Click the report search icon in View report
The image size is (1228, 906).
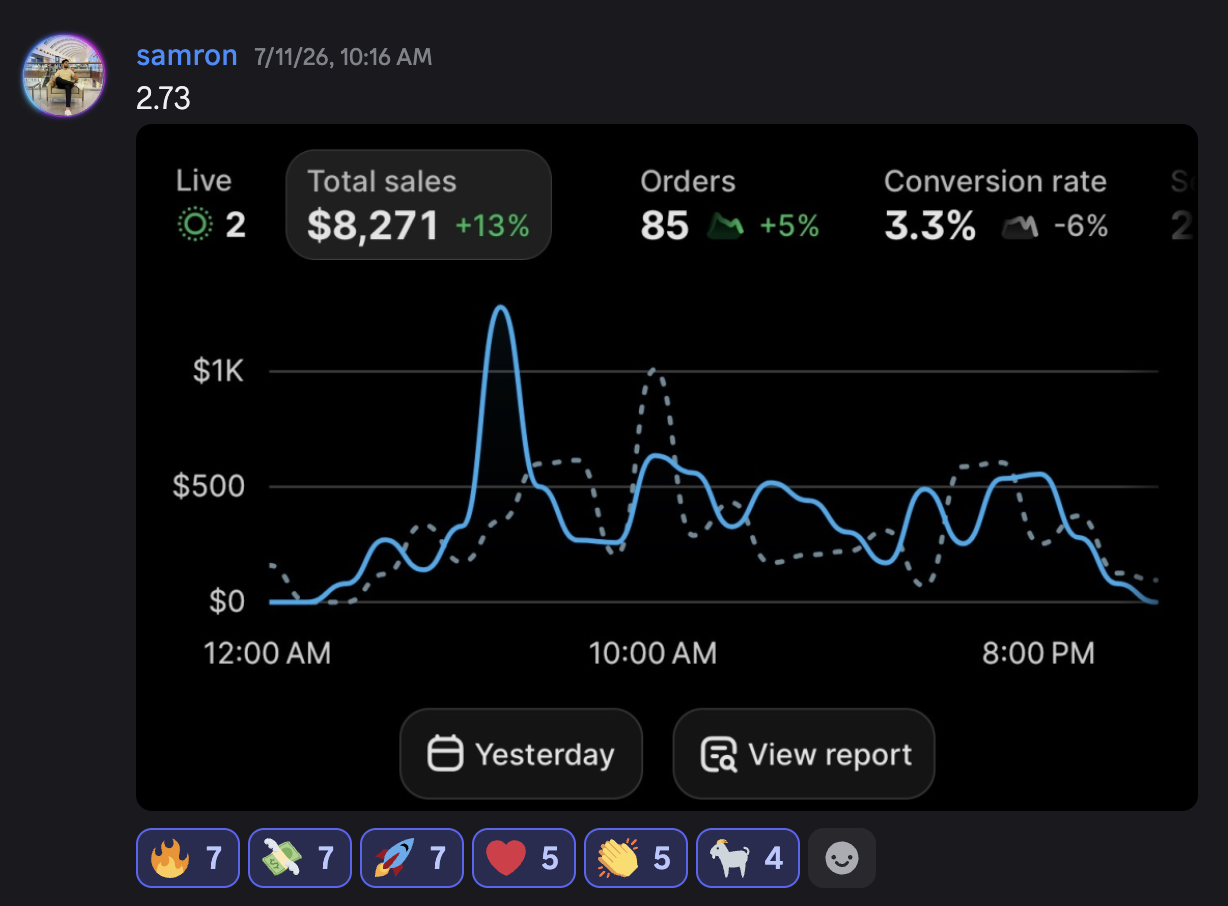pos(719,754)
